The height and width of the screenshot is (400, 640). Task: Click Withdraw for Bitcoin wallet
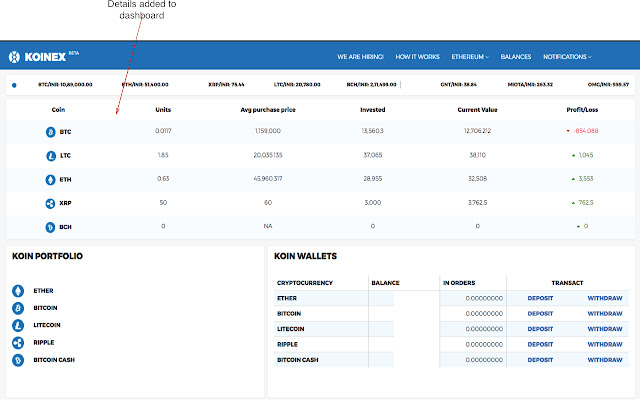tap(605, 313)
